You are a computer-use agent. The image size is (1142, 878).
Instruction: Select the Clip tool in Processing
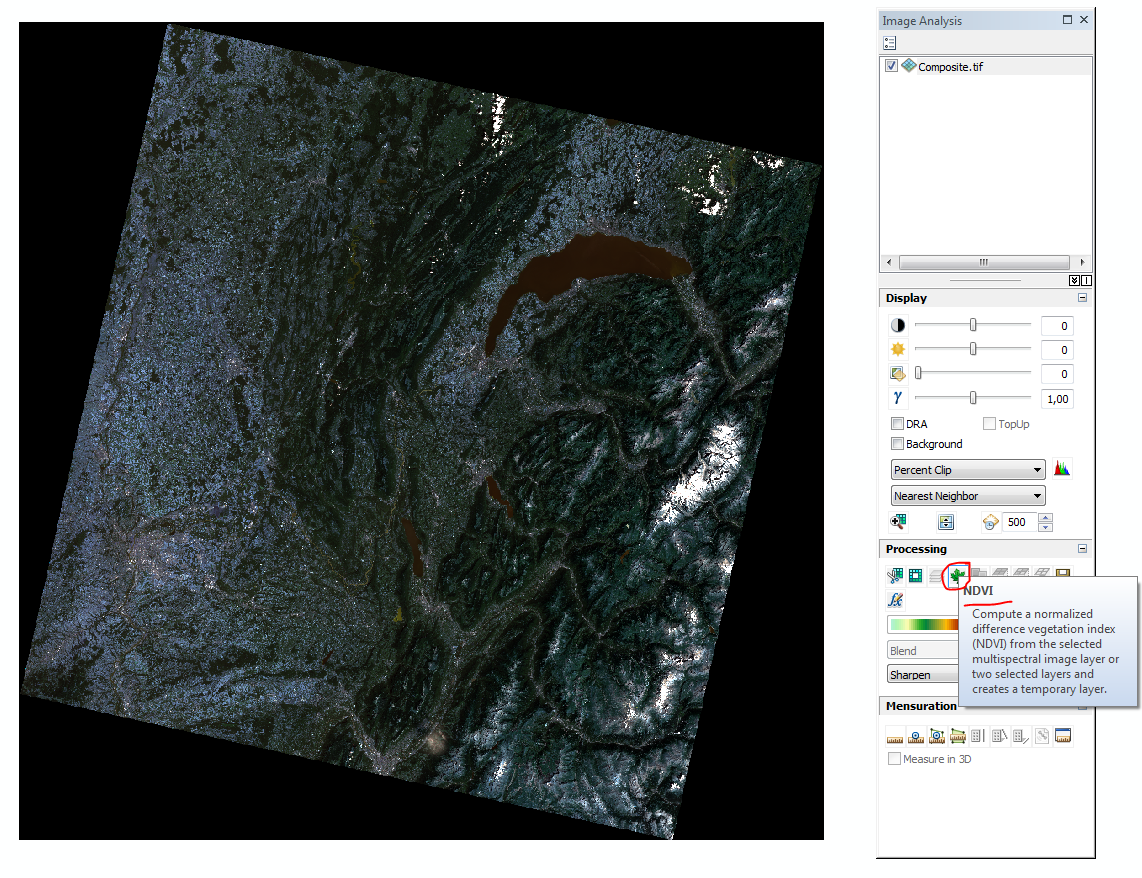(x=894, y=575)
